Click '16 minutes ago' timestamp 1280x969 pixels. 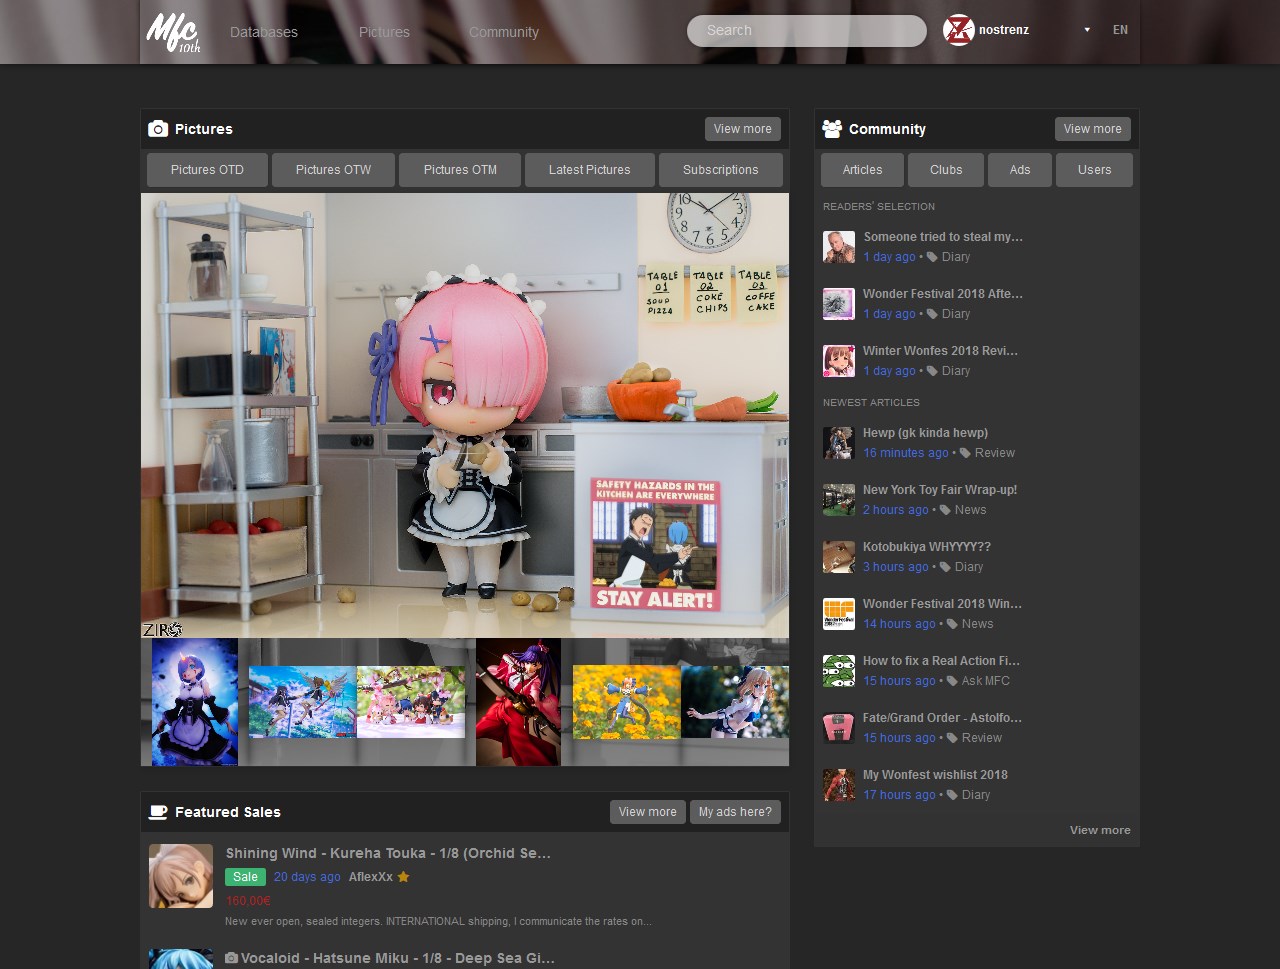906,453
